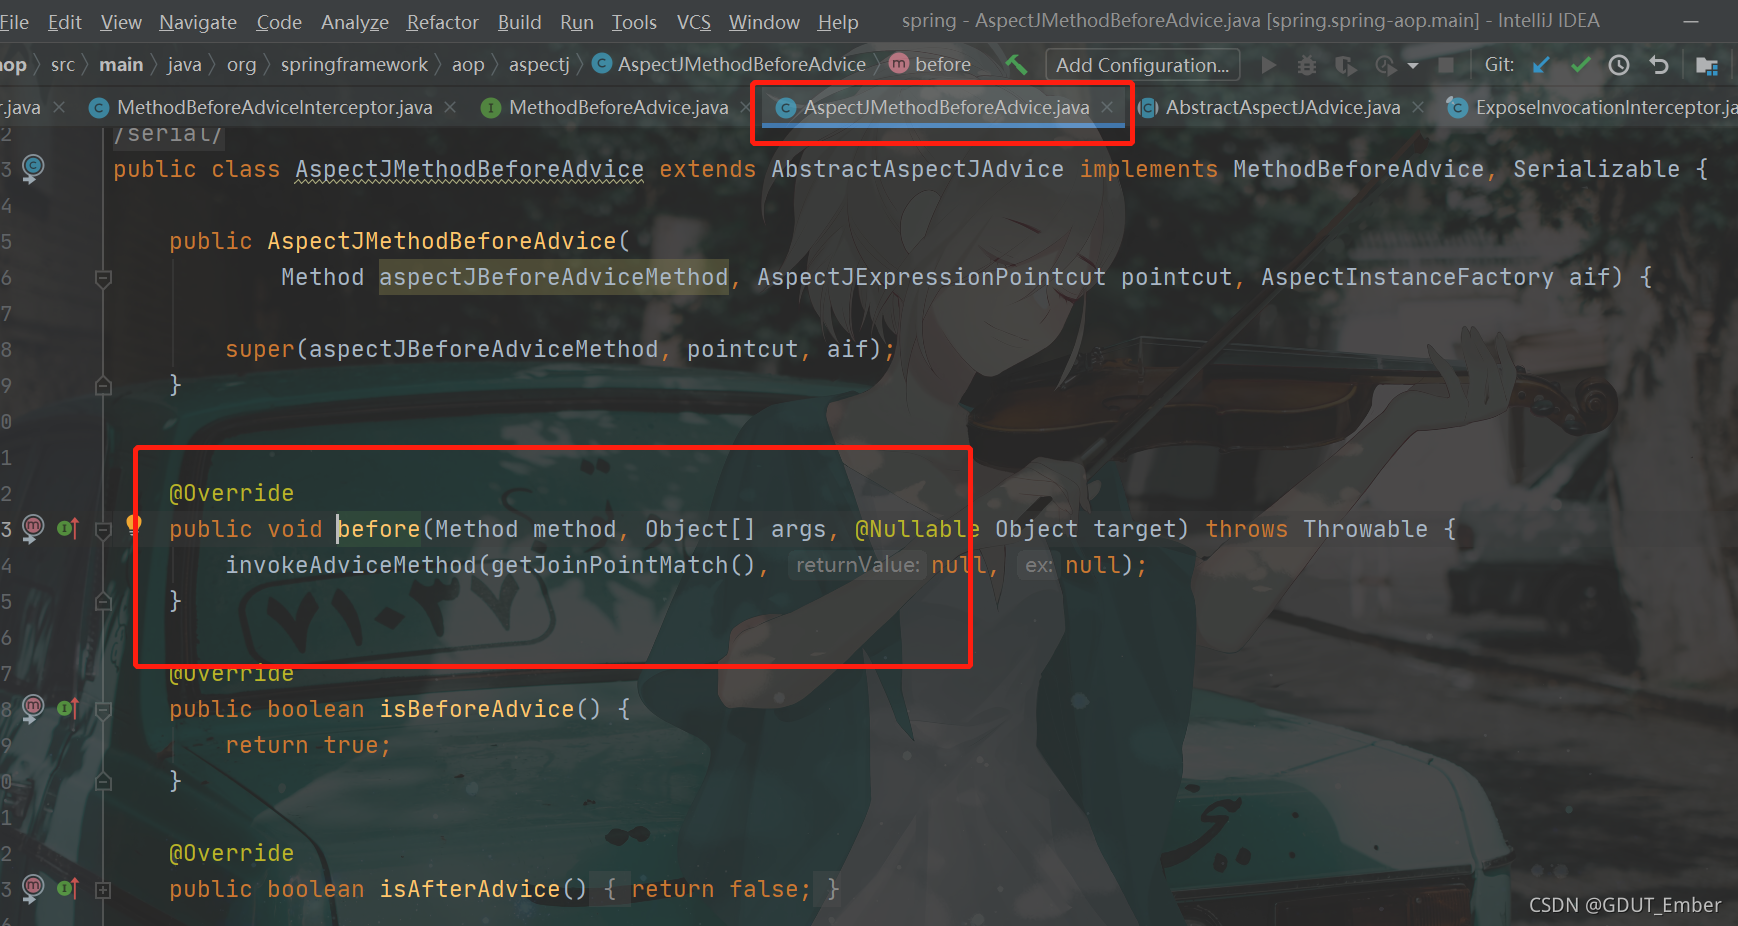
Task: Click the main breadcrumb
Action: [x=121, y=65]
